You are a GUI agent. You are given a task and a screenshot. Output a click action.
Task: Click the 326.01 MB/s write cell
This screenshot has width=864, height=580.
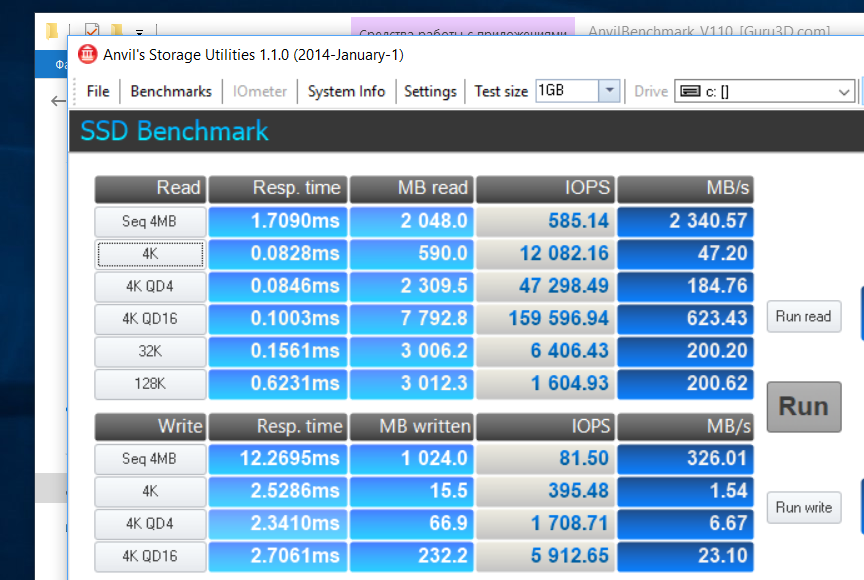[x=685, y=459]
